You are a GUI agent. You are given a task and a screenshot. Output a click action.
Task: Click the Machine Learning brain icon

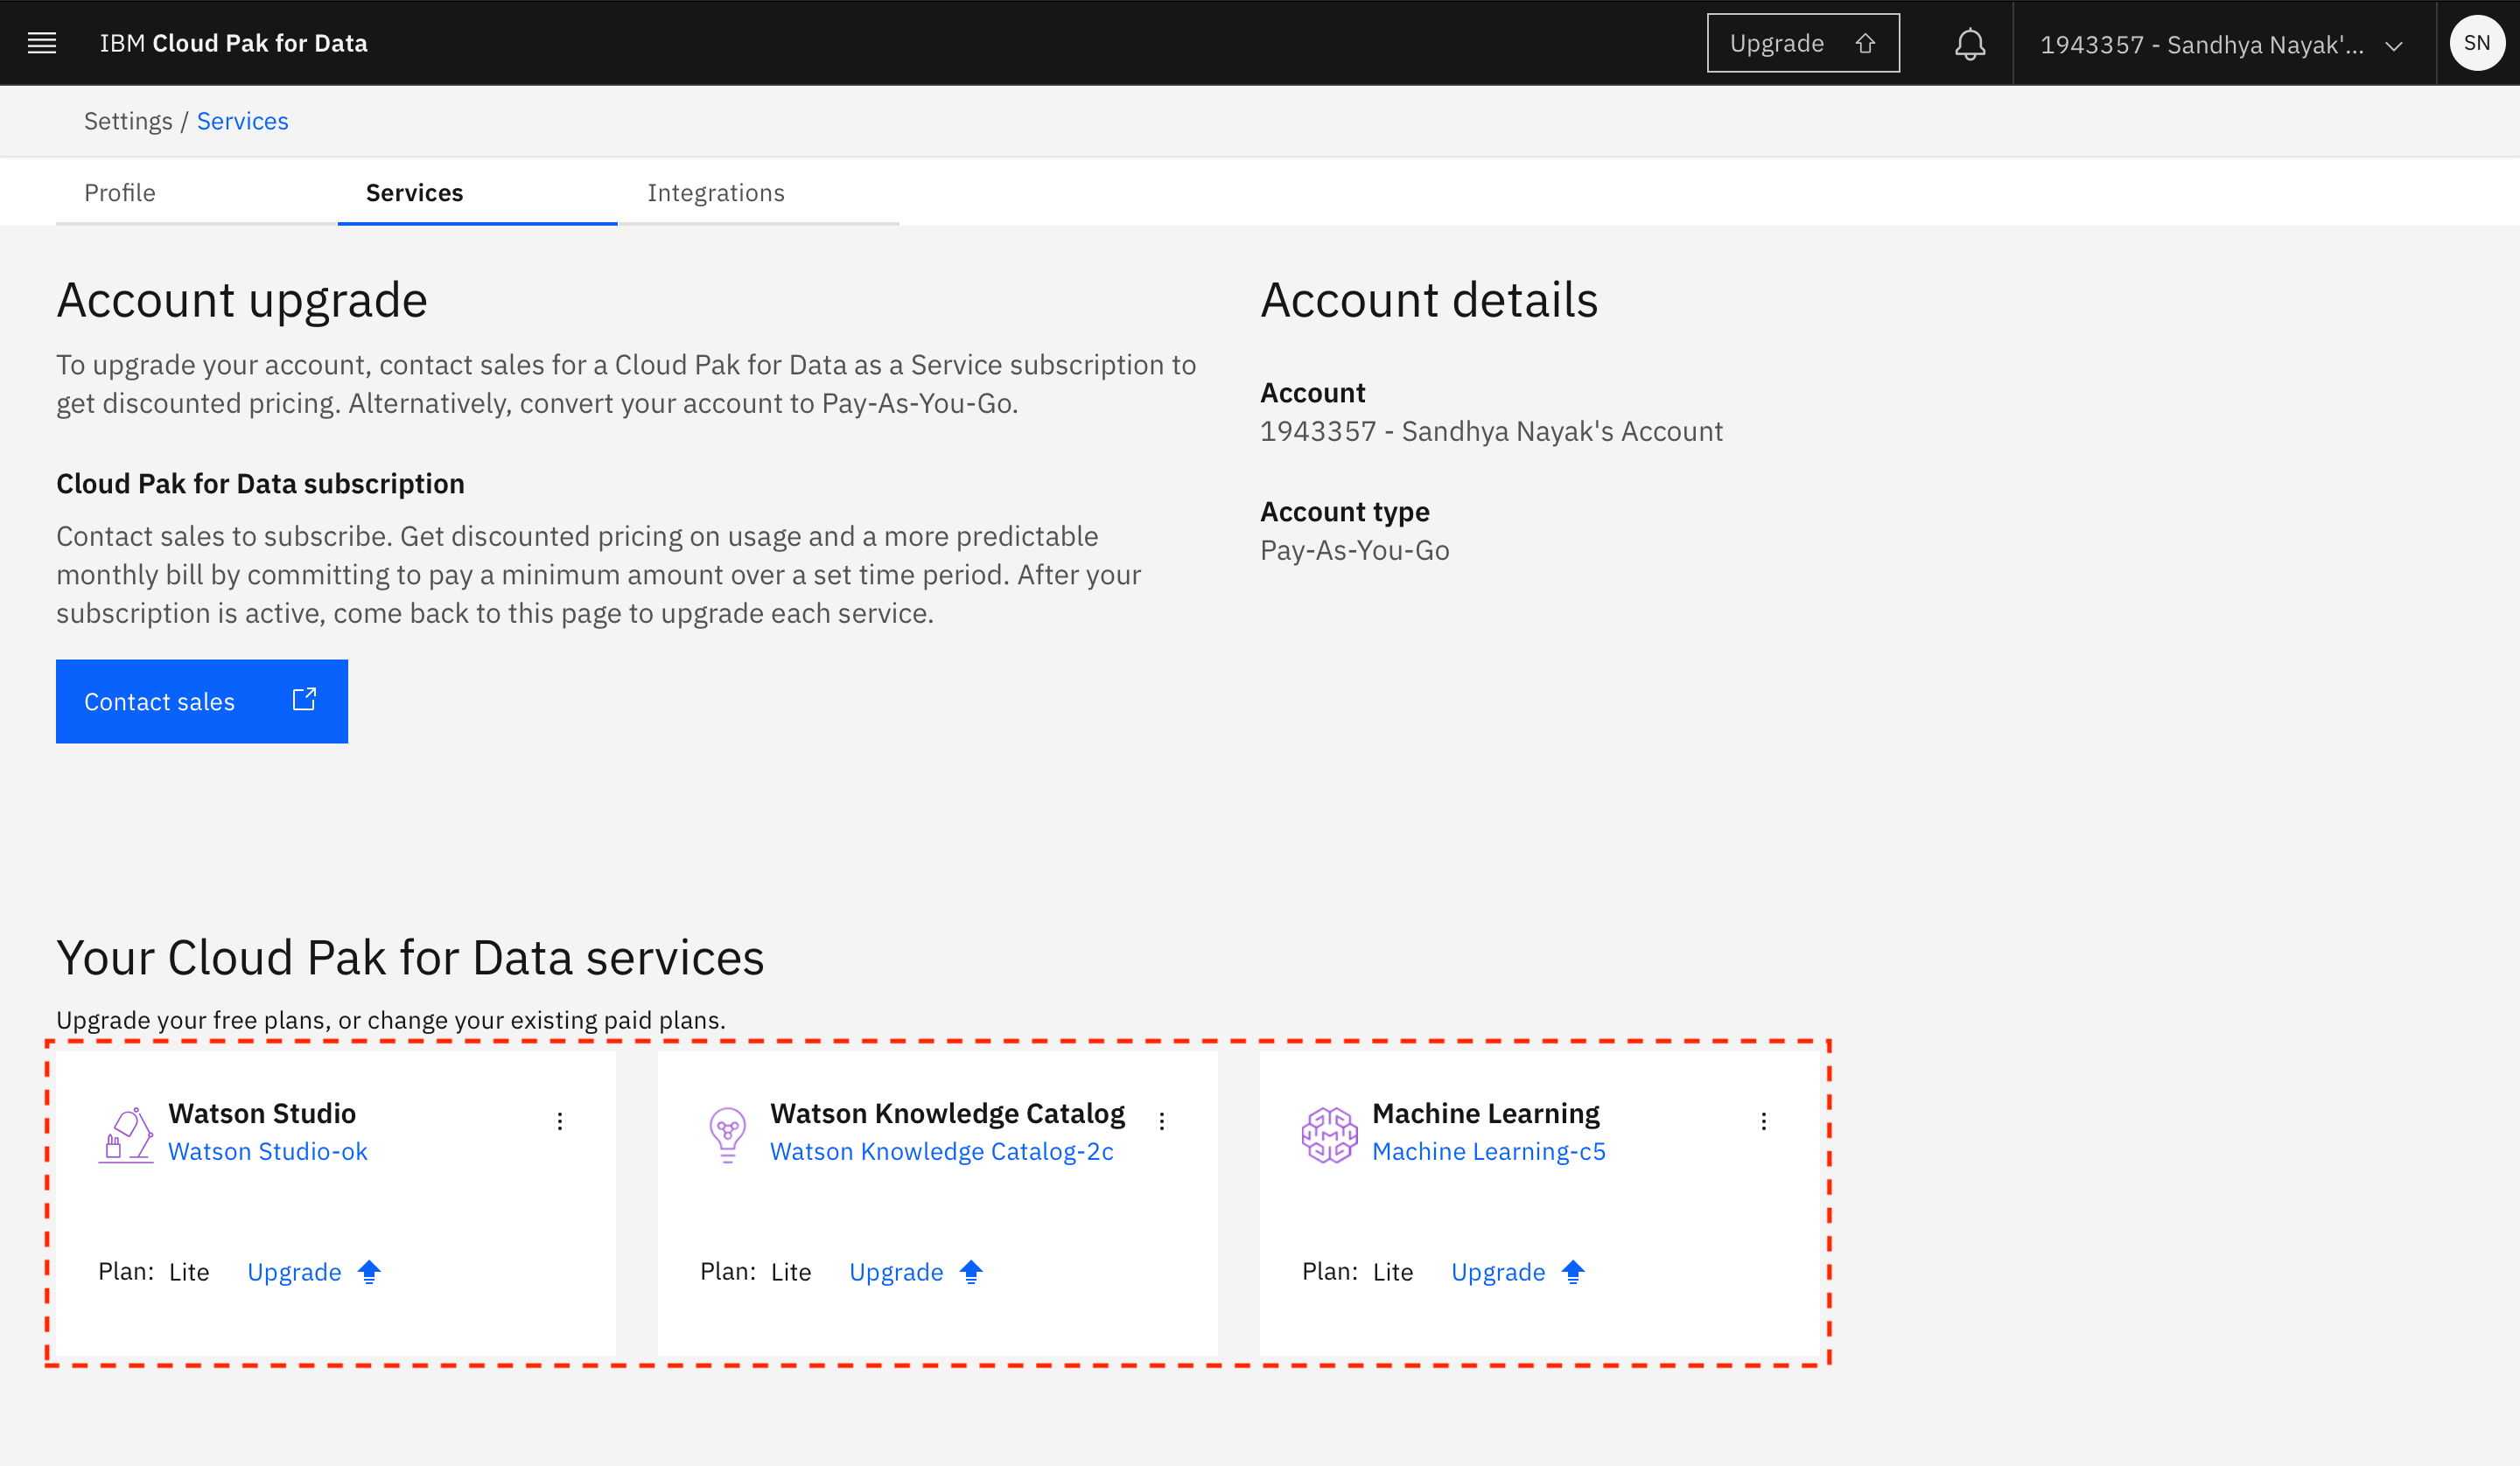(1329, 1134)
